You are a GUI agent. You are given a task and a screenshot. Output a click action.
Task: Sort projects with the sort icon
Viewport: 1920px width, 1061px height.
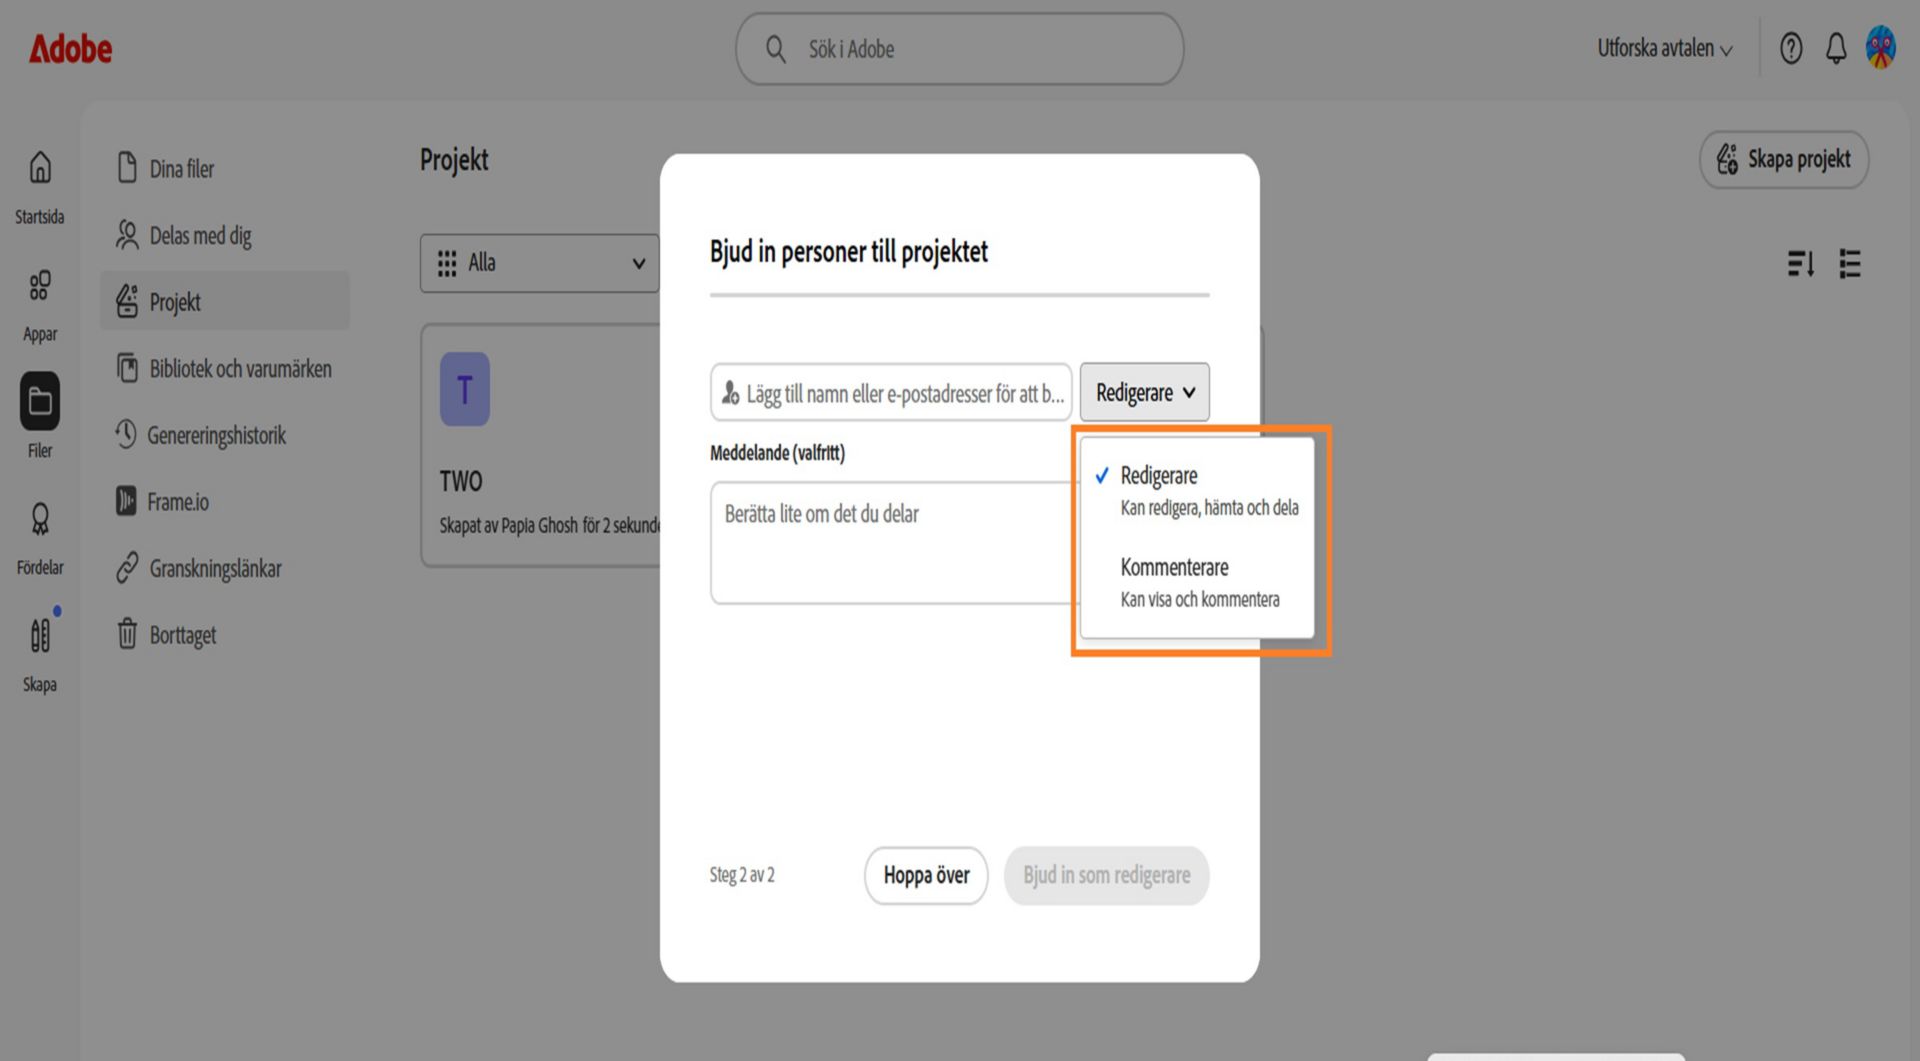[1800, 264]
